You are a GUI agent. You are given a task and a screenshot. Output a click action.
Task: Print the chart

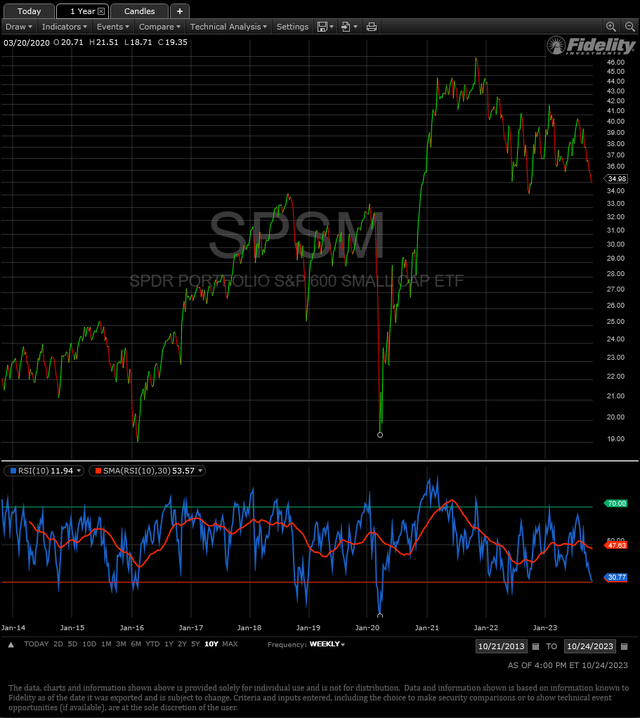[371, 27]
